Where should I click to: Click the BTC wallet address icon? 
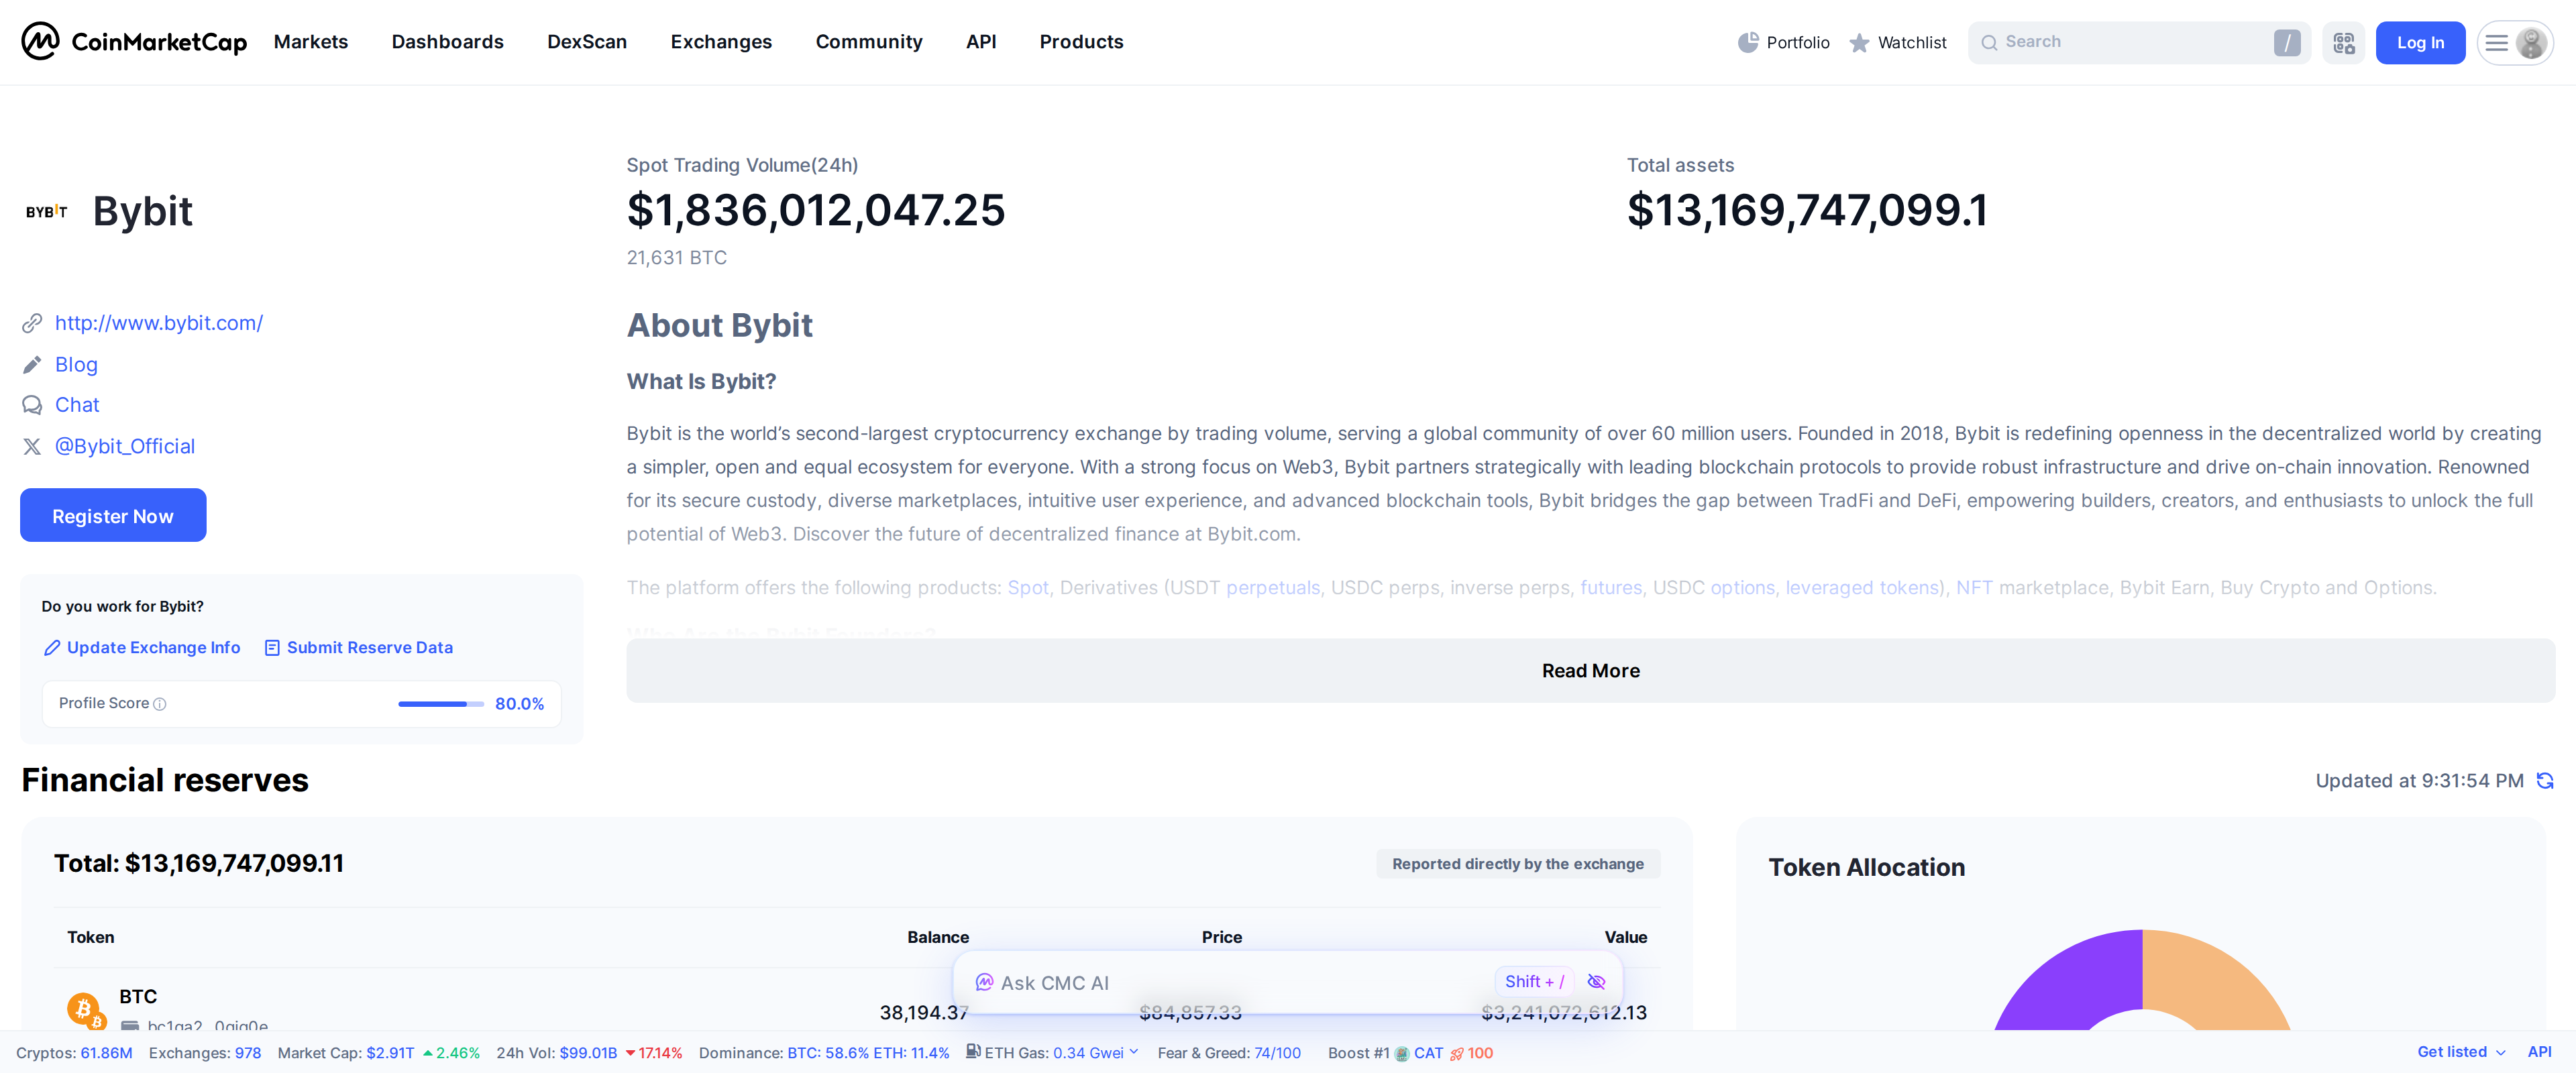(x=130, y=1025)
